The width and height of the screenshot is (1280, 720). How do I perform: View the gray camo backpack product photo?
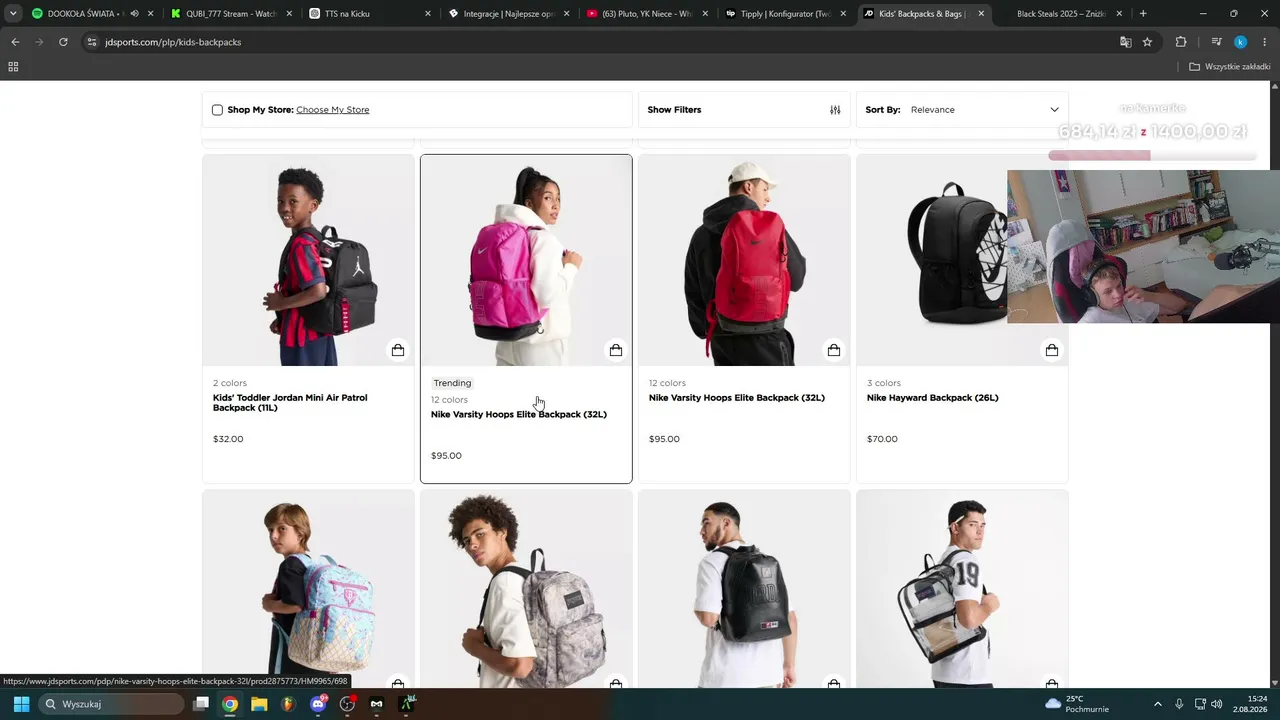(x=526, y=590)
